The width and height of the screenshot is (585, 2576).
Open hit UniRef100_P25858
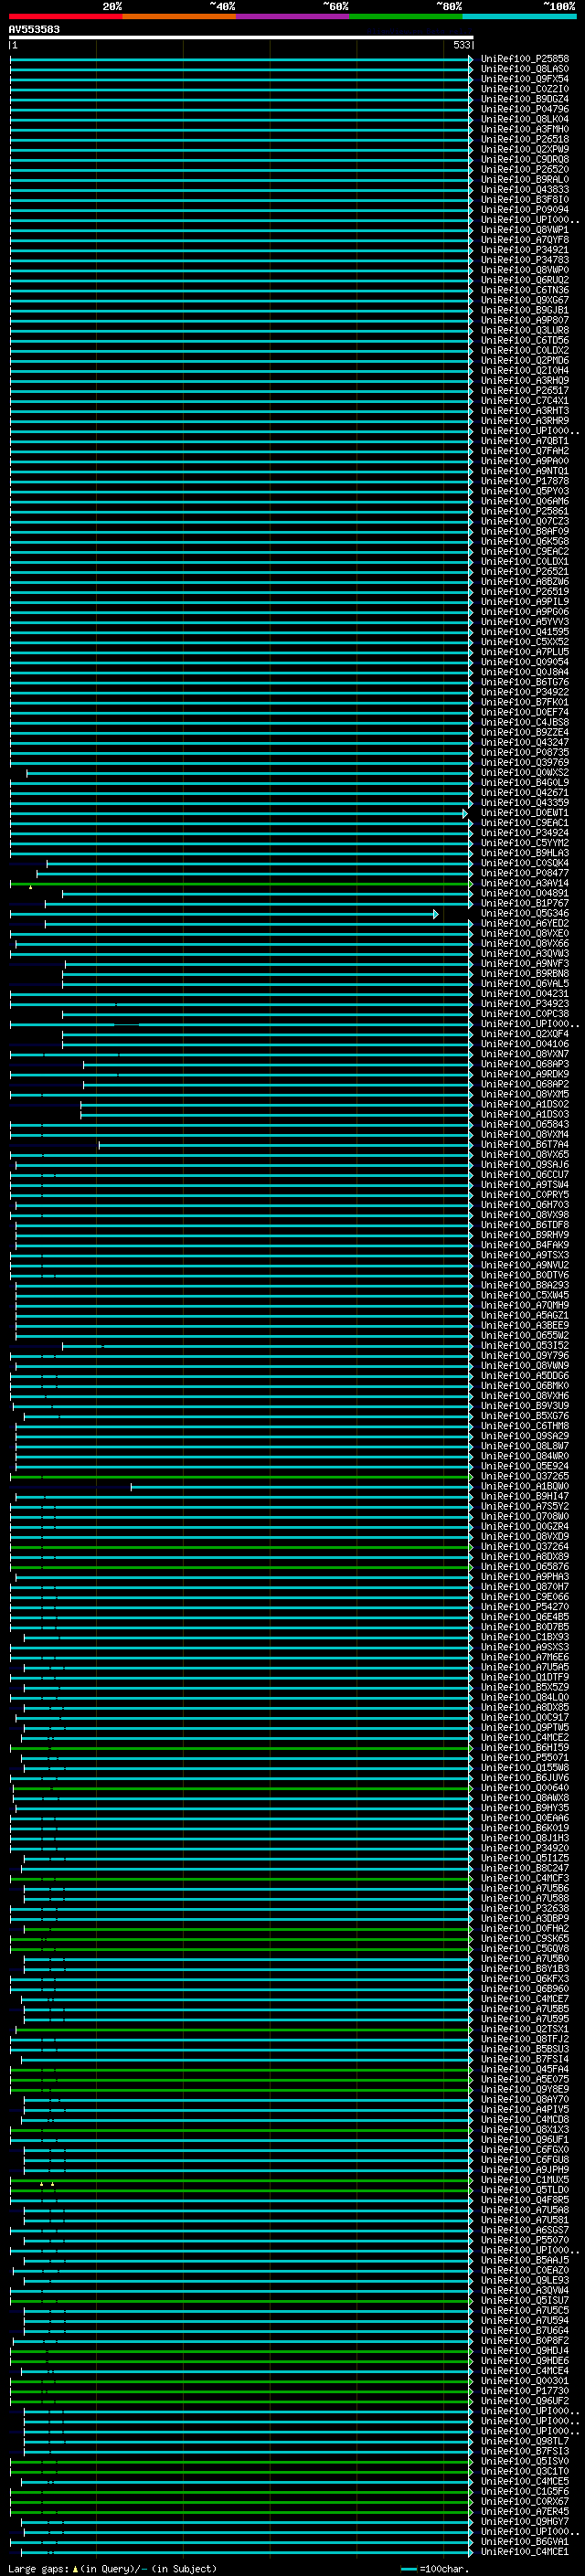pyautogui.click(x=524, y=59)
